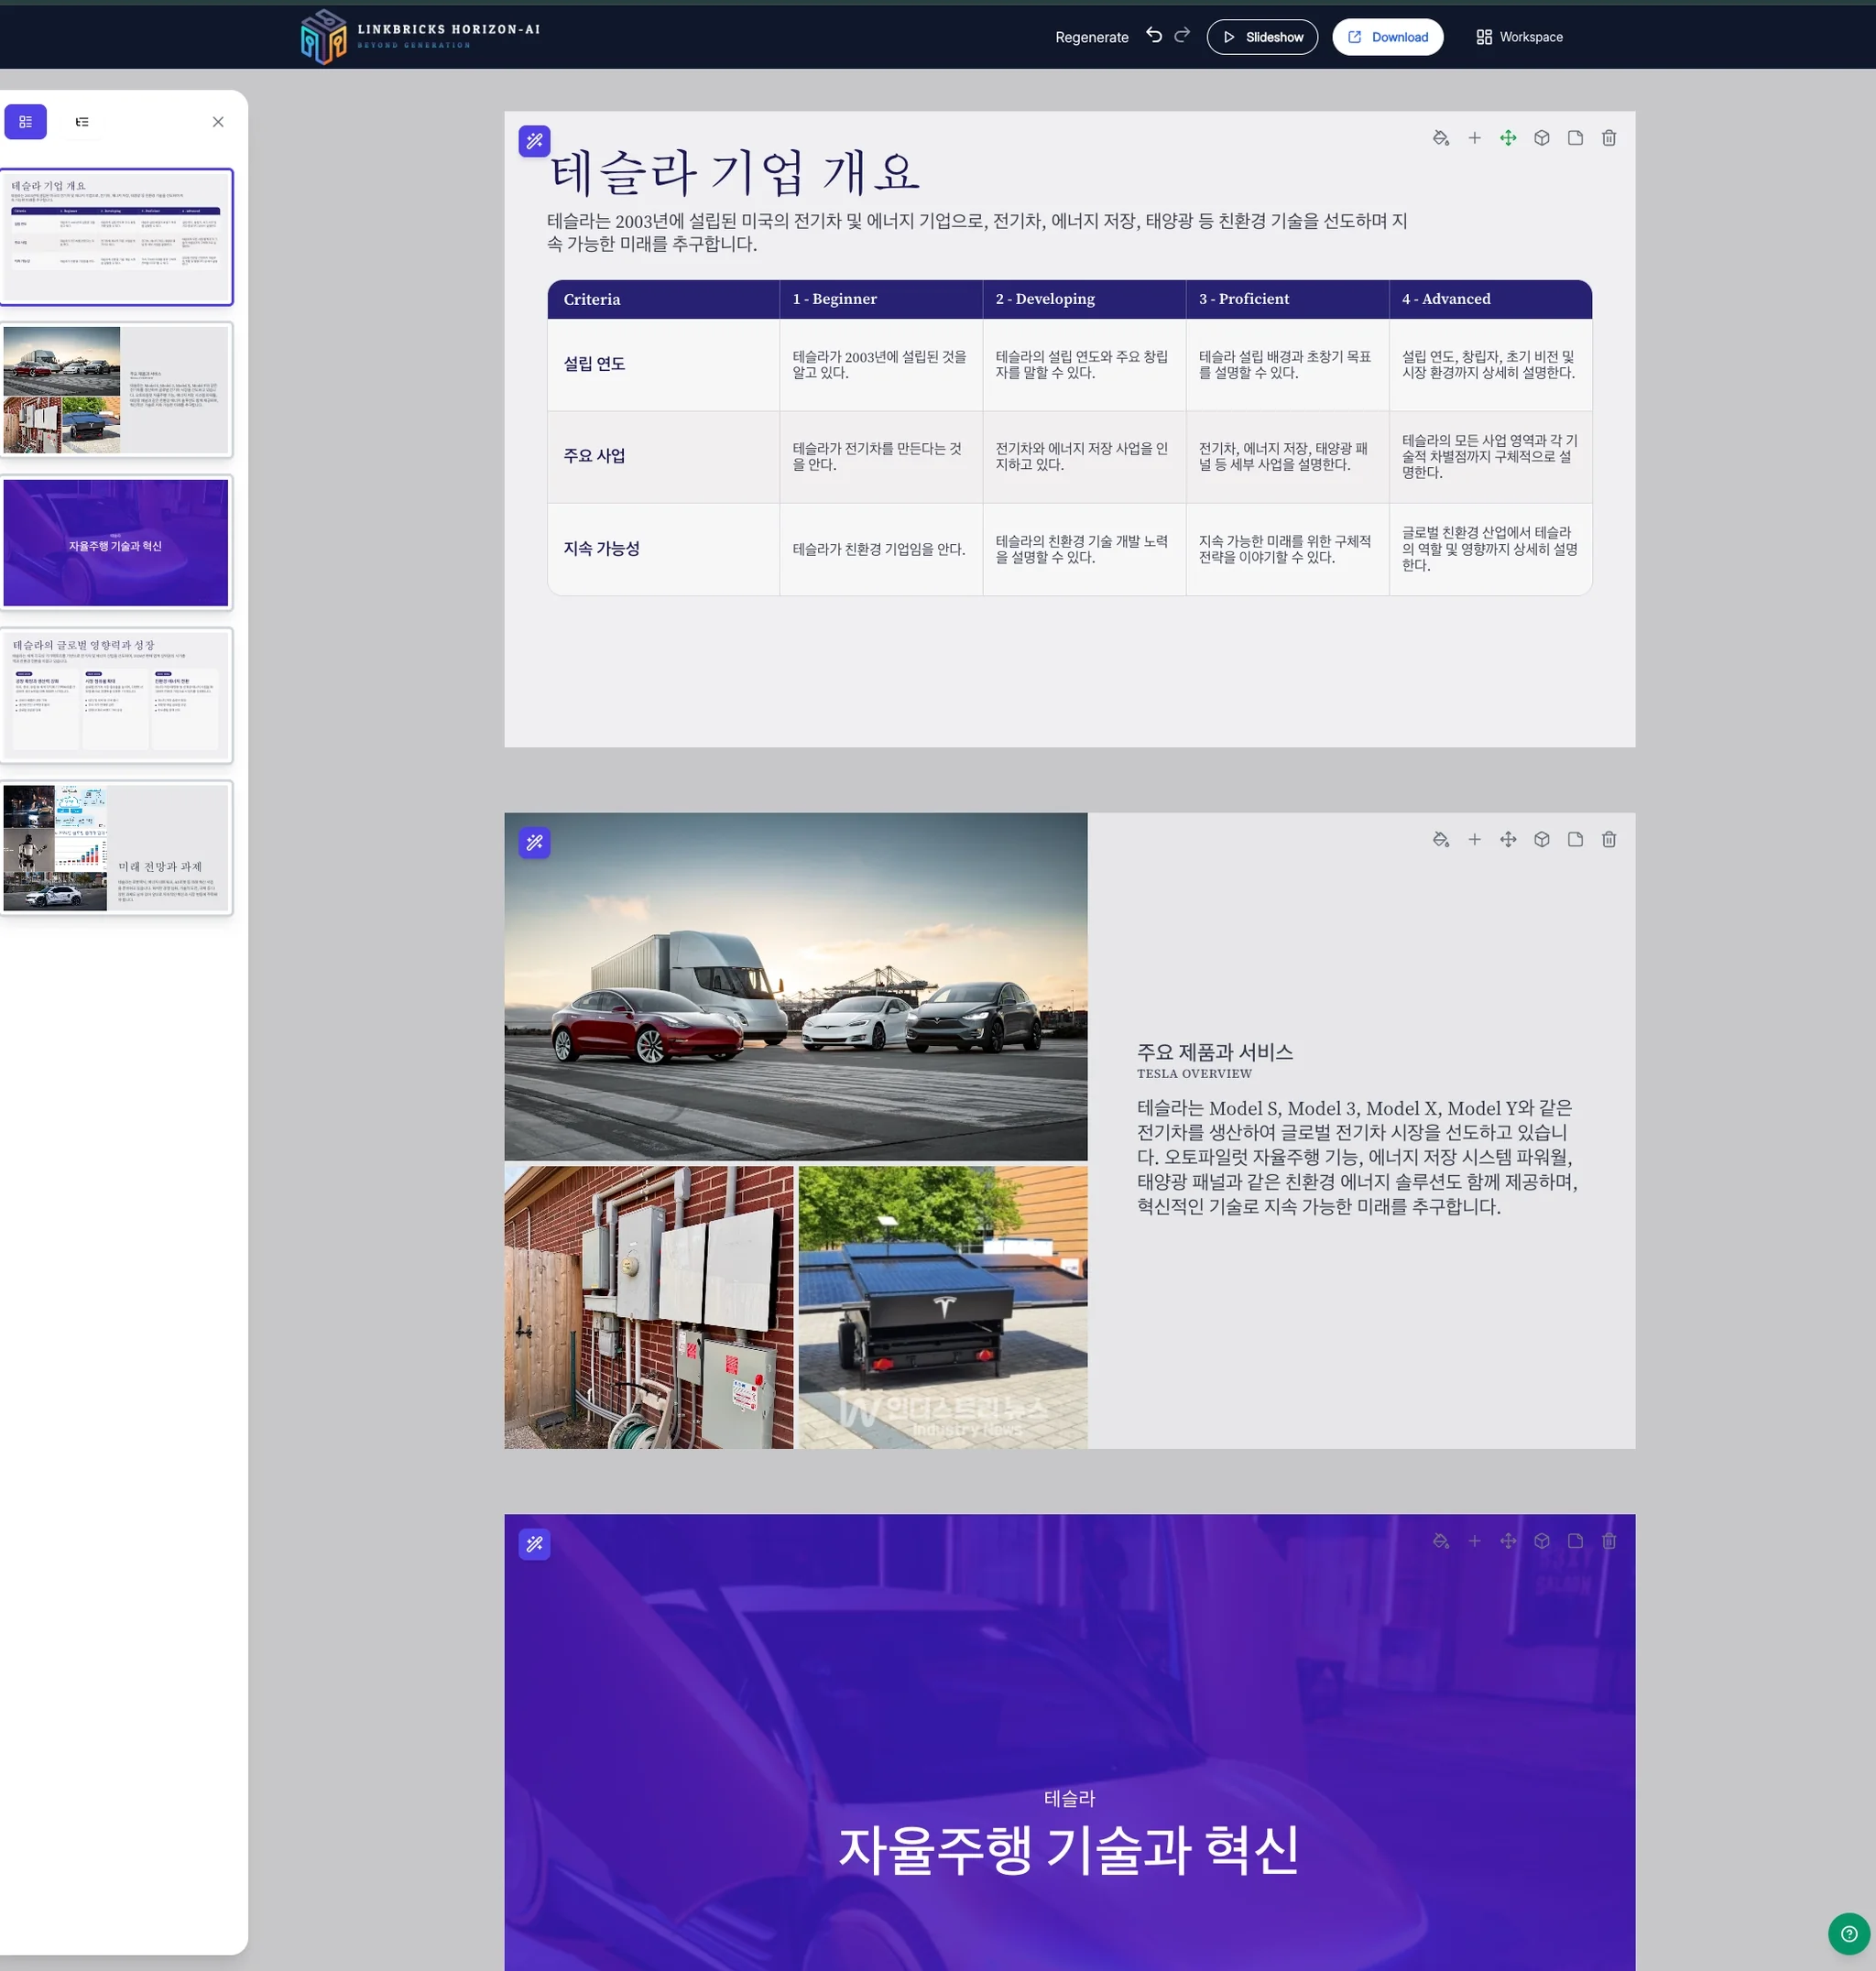Switch the slide panel to outline view

click(82, 122)
